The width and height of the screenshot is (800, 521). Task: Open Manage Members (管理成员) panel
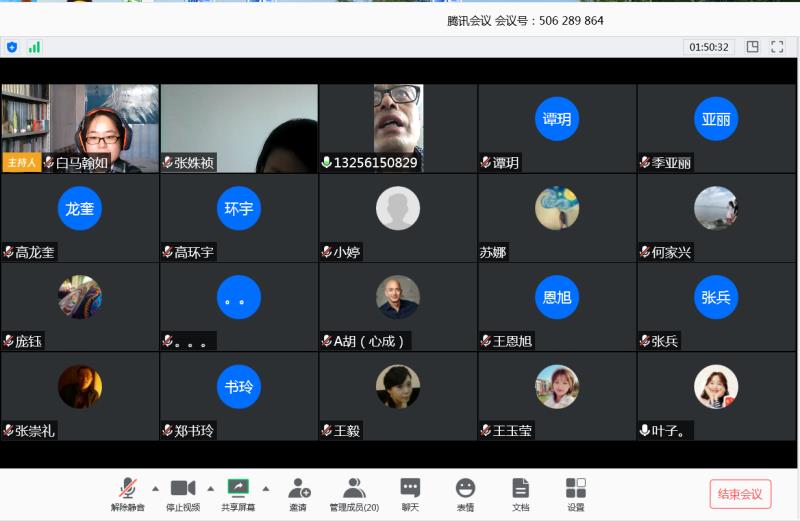pyautogui.click(x=354, y=493)
